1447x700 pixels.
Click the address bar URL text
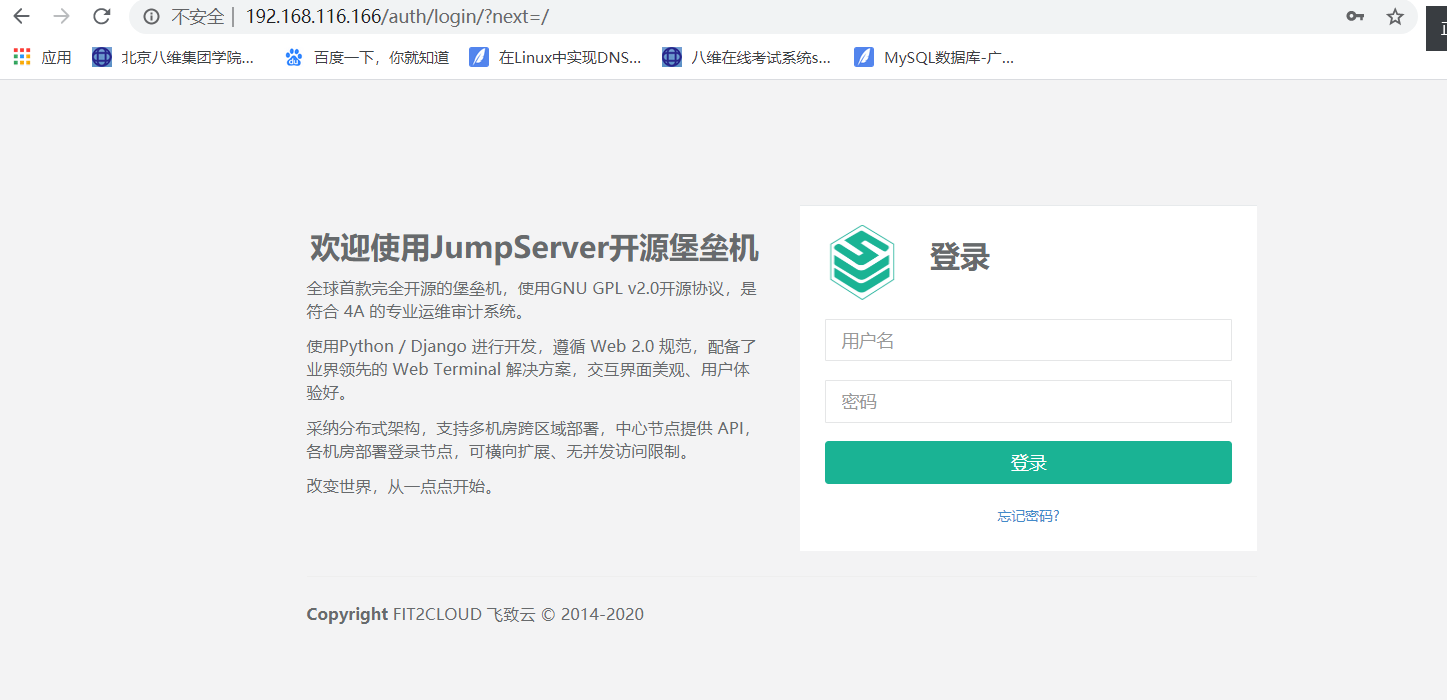[x=397, y=17]
